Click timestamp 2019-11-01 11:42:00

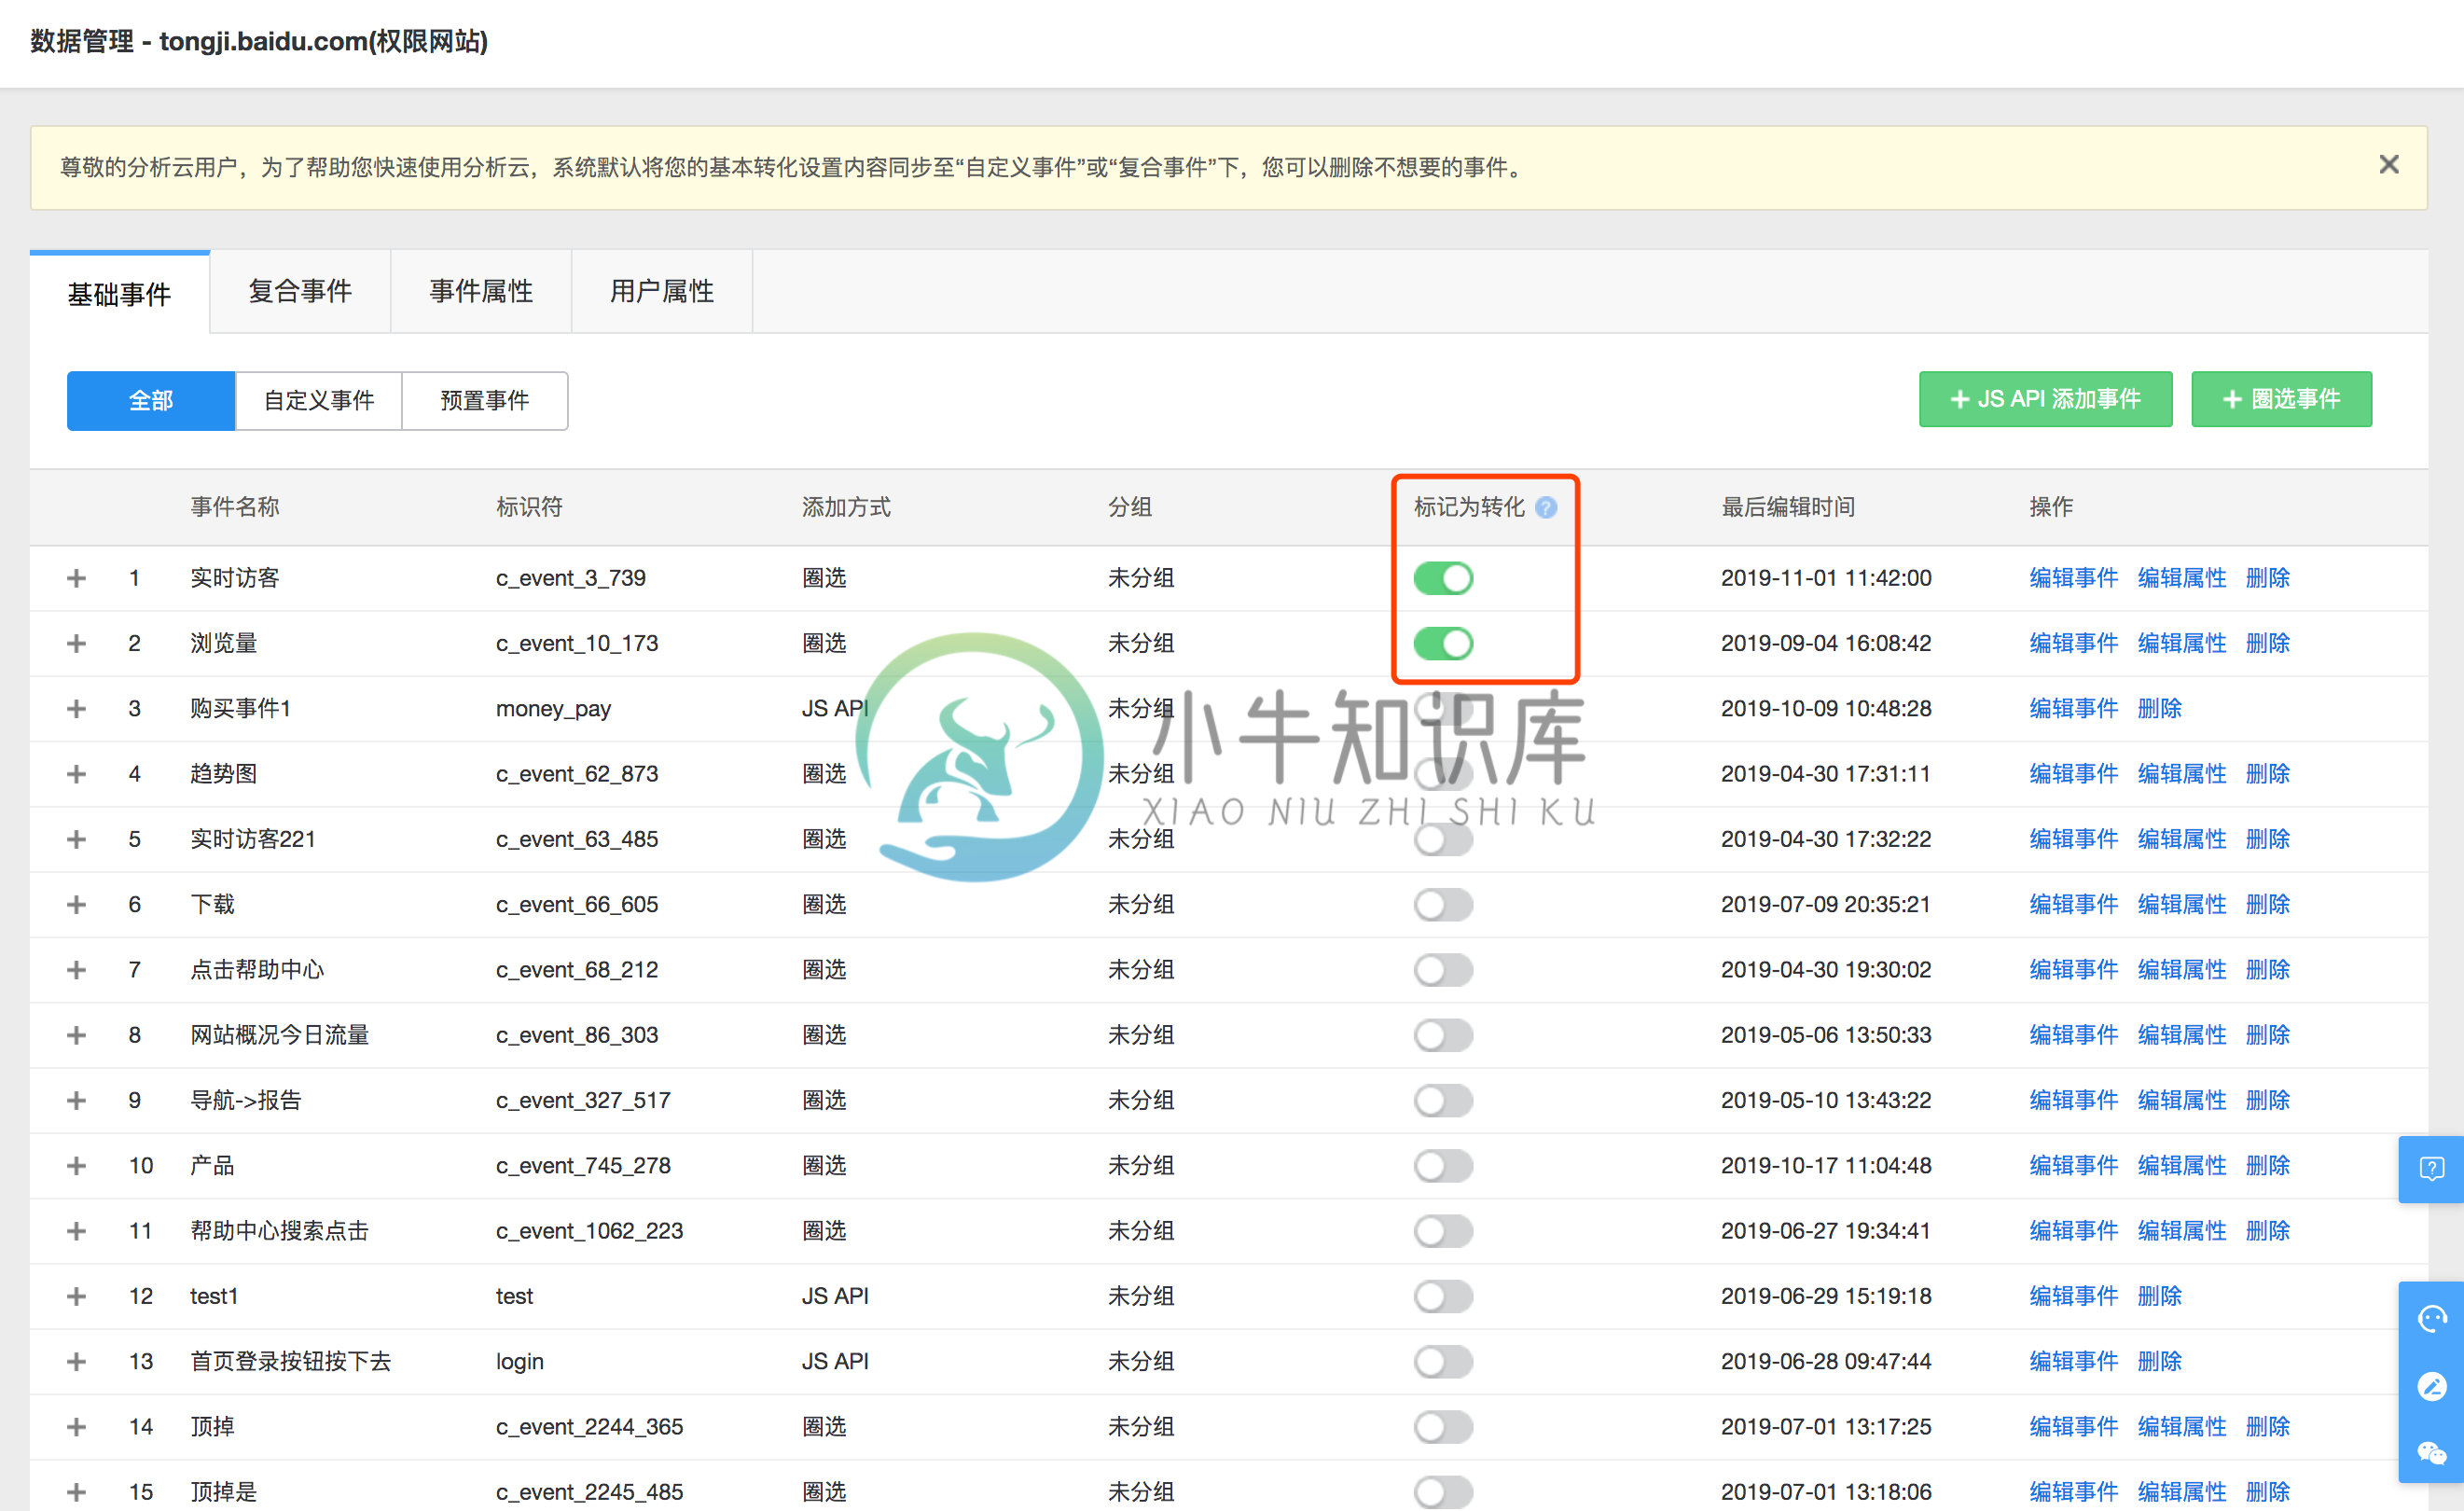(x=1825, y=578)
